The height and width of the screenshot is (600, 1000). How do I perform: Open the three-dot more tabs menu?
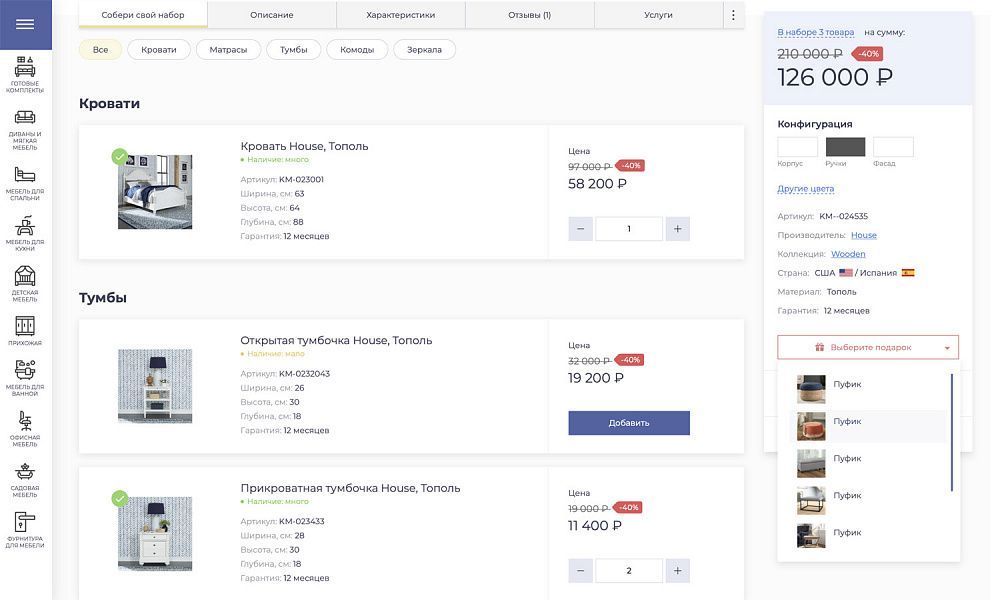733,15
